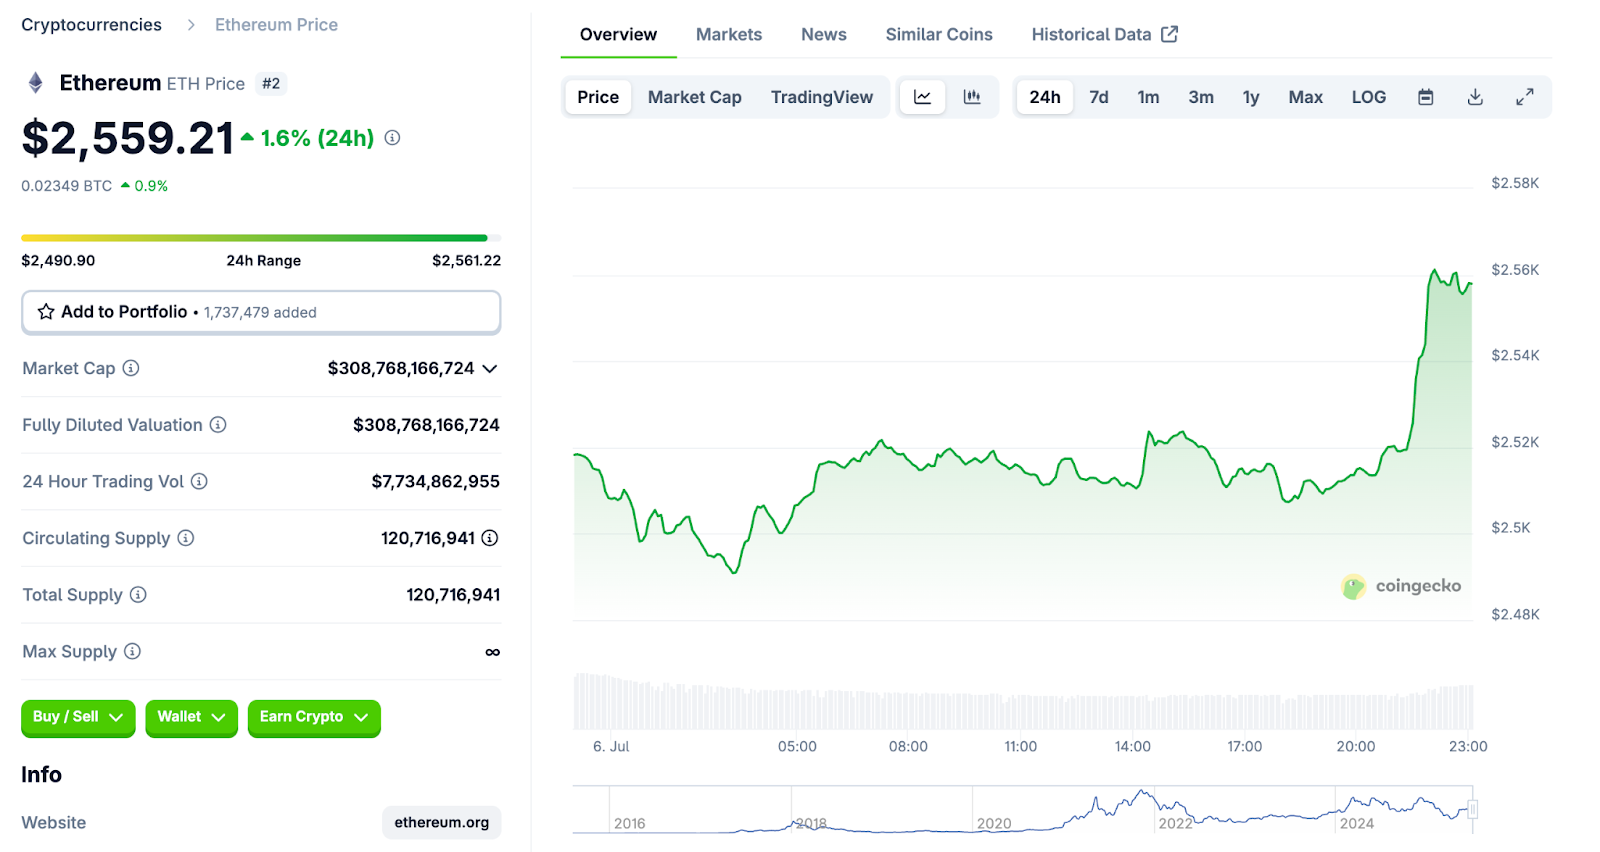This screenshot has width=1600, height=852.
Task: Open info icon next to 24h percentage
Action: point(392,138)
